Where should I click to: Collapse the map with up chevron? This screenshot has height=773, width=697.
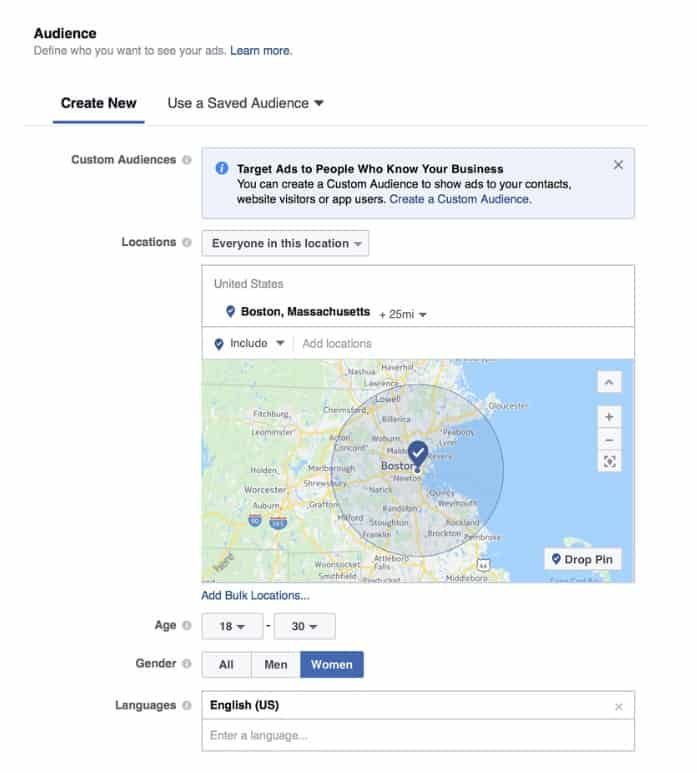coord(609,382)
